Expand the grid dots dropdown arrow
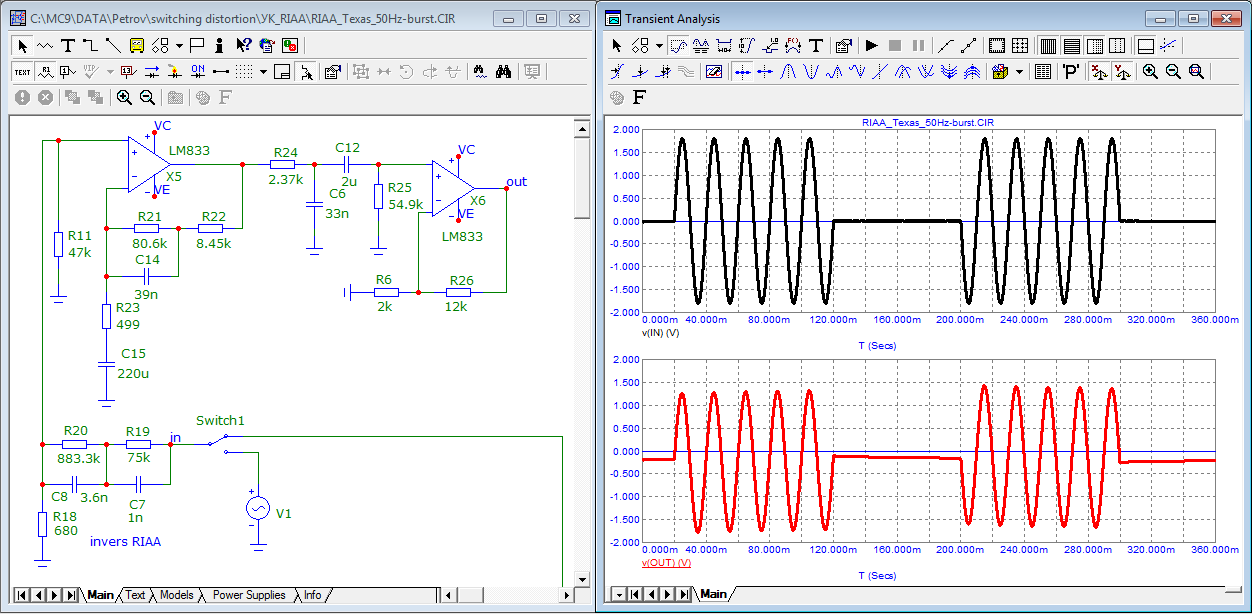Viewport: 1252px width, 614px height. point(263,71)
